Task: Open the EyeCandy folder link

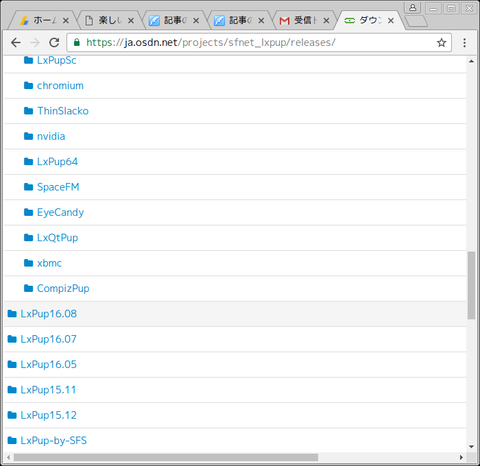Action: pos(60,212)
